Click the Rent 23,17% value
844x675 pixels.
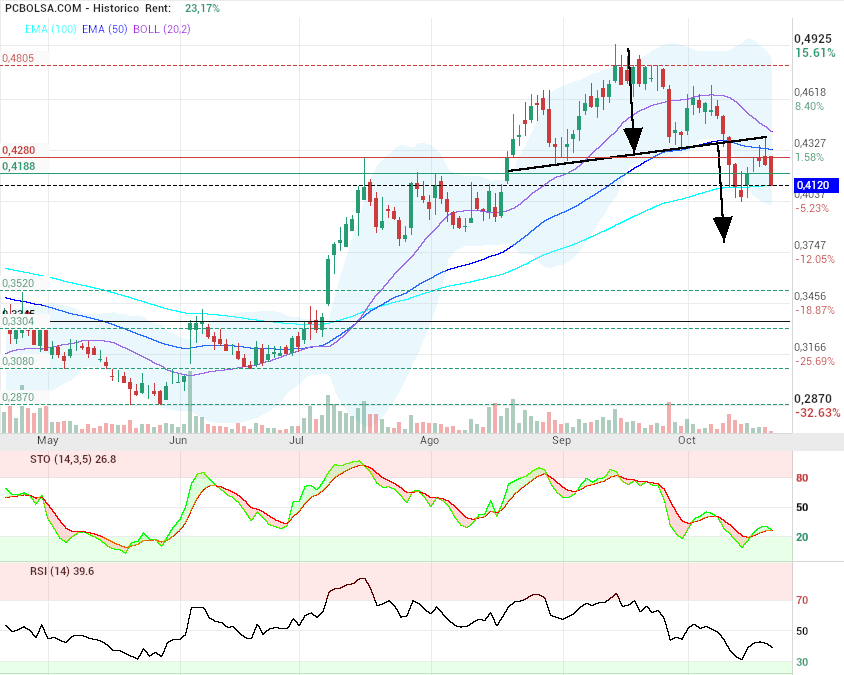[203, 8]
